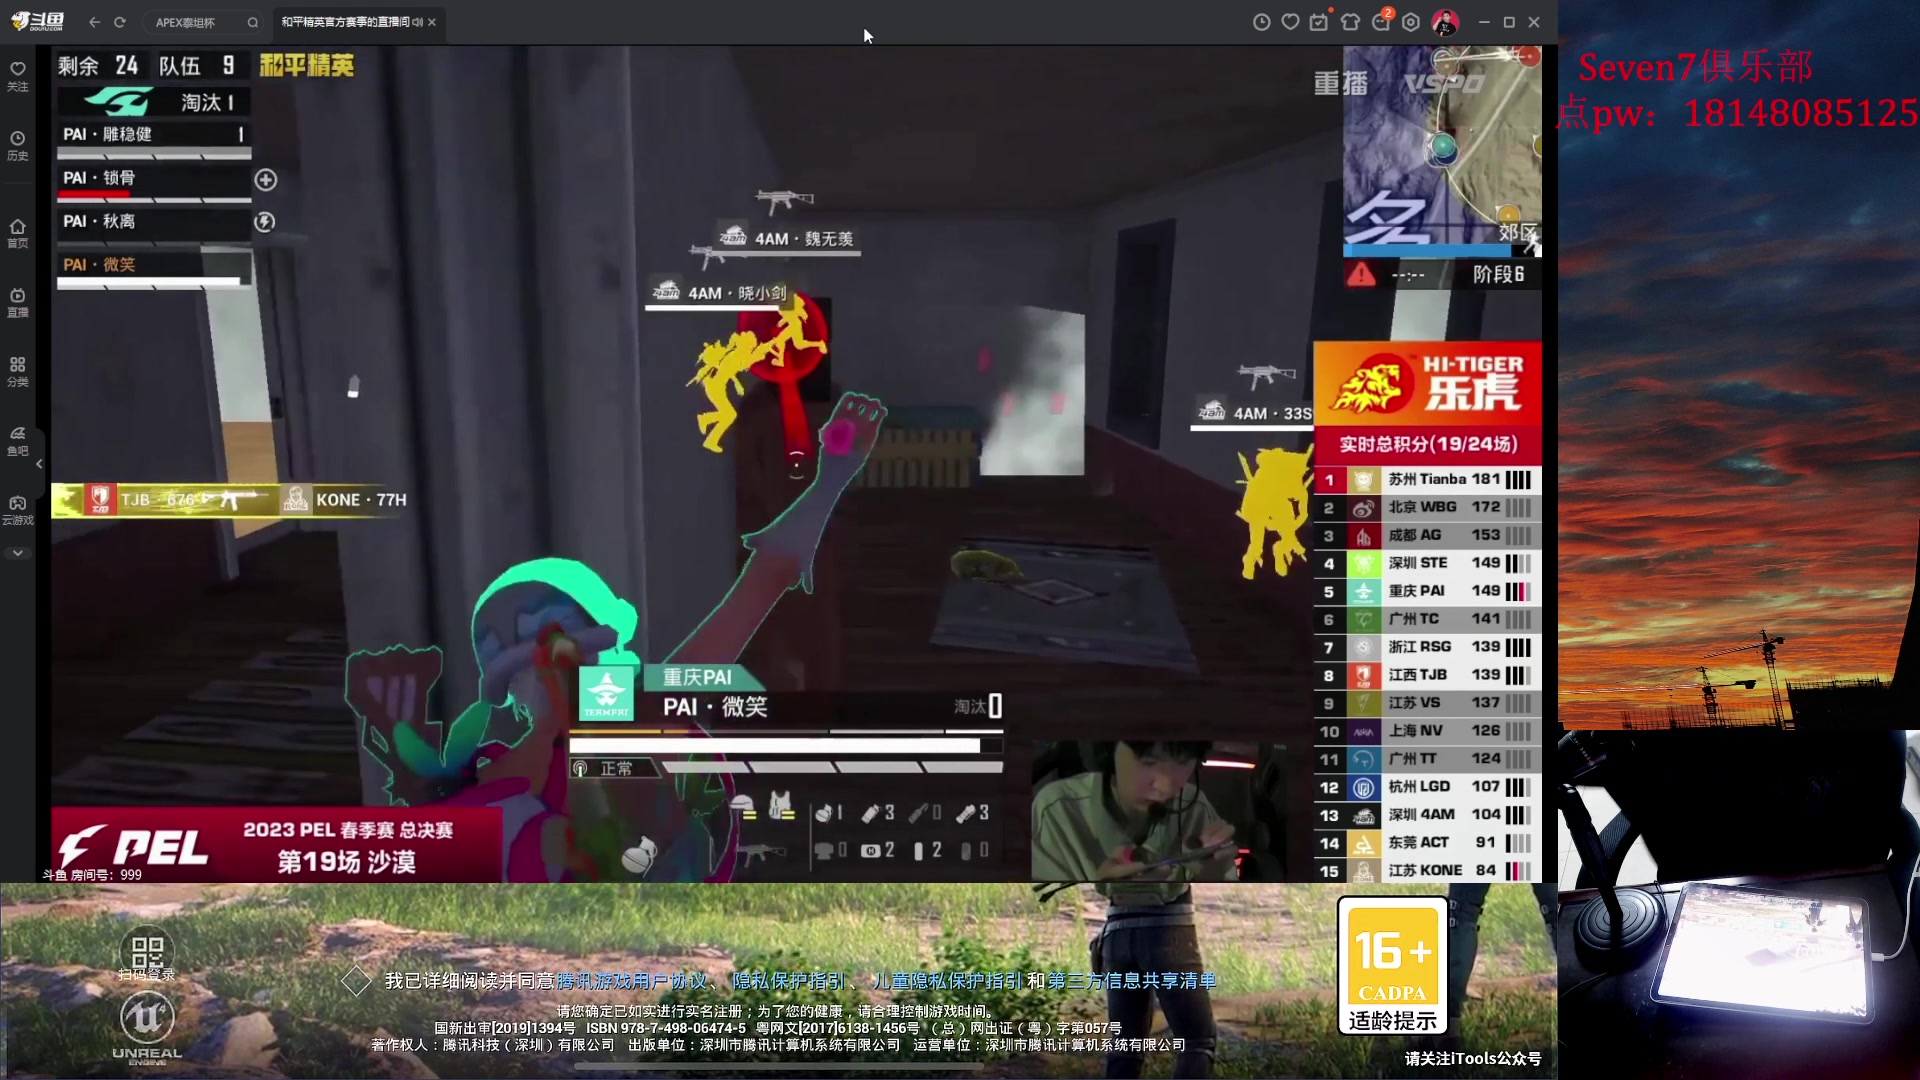Viewport: 1920px width, 1080px height.
Task: Open the settings gear in the title bar
Action: [1411, 22]
